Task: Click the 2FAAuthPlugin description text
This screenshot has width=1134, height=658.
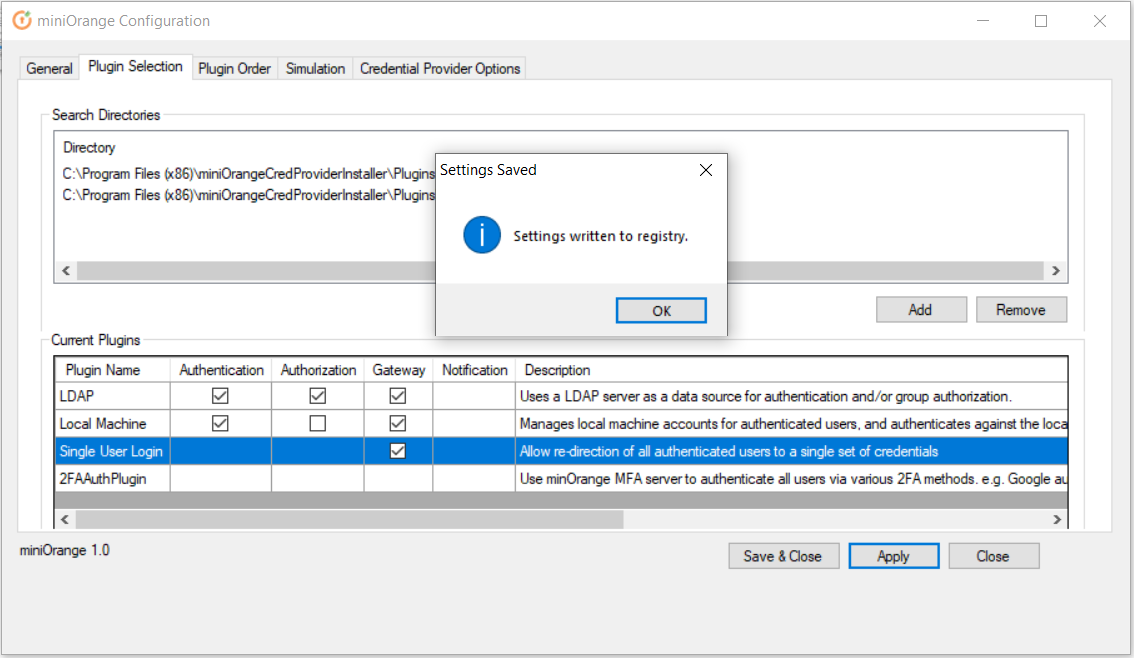Action: 793,479
